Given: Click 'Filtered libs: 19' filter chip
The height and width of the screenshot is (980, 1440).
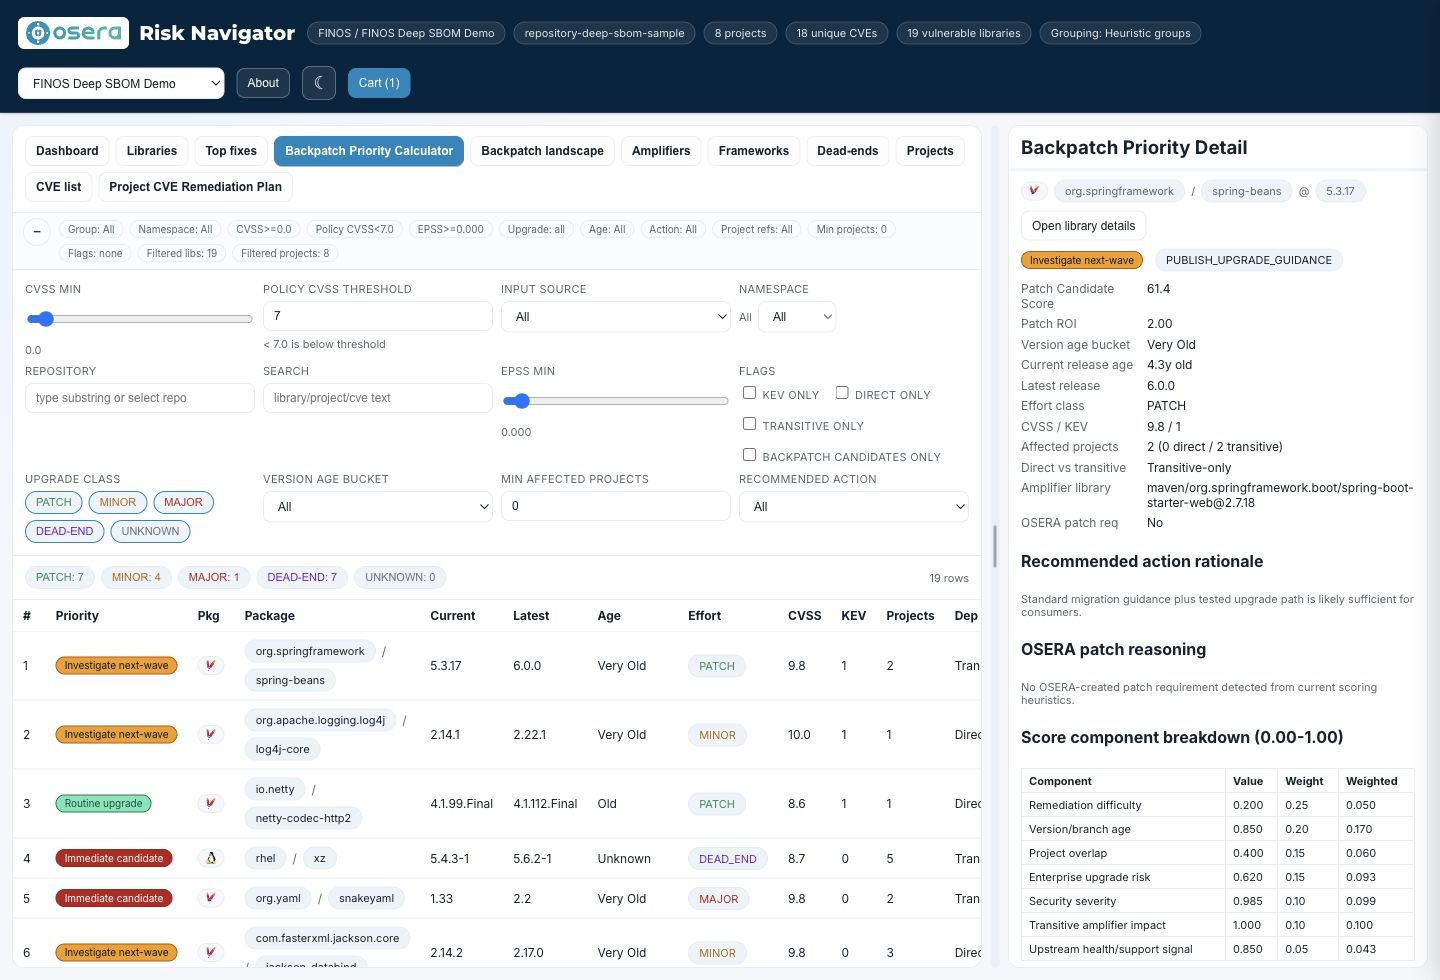Looking at the screenshot, I should point(182,253).
